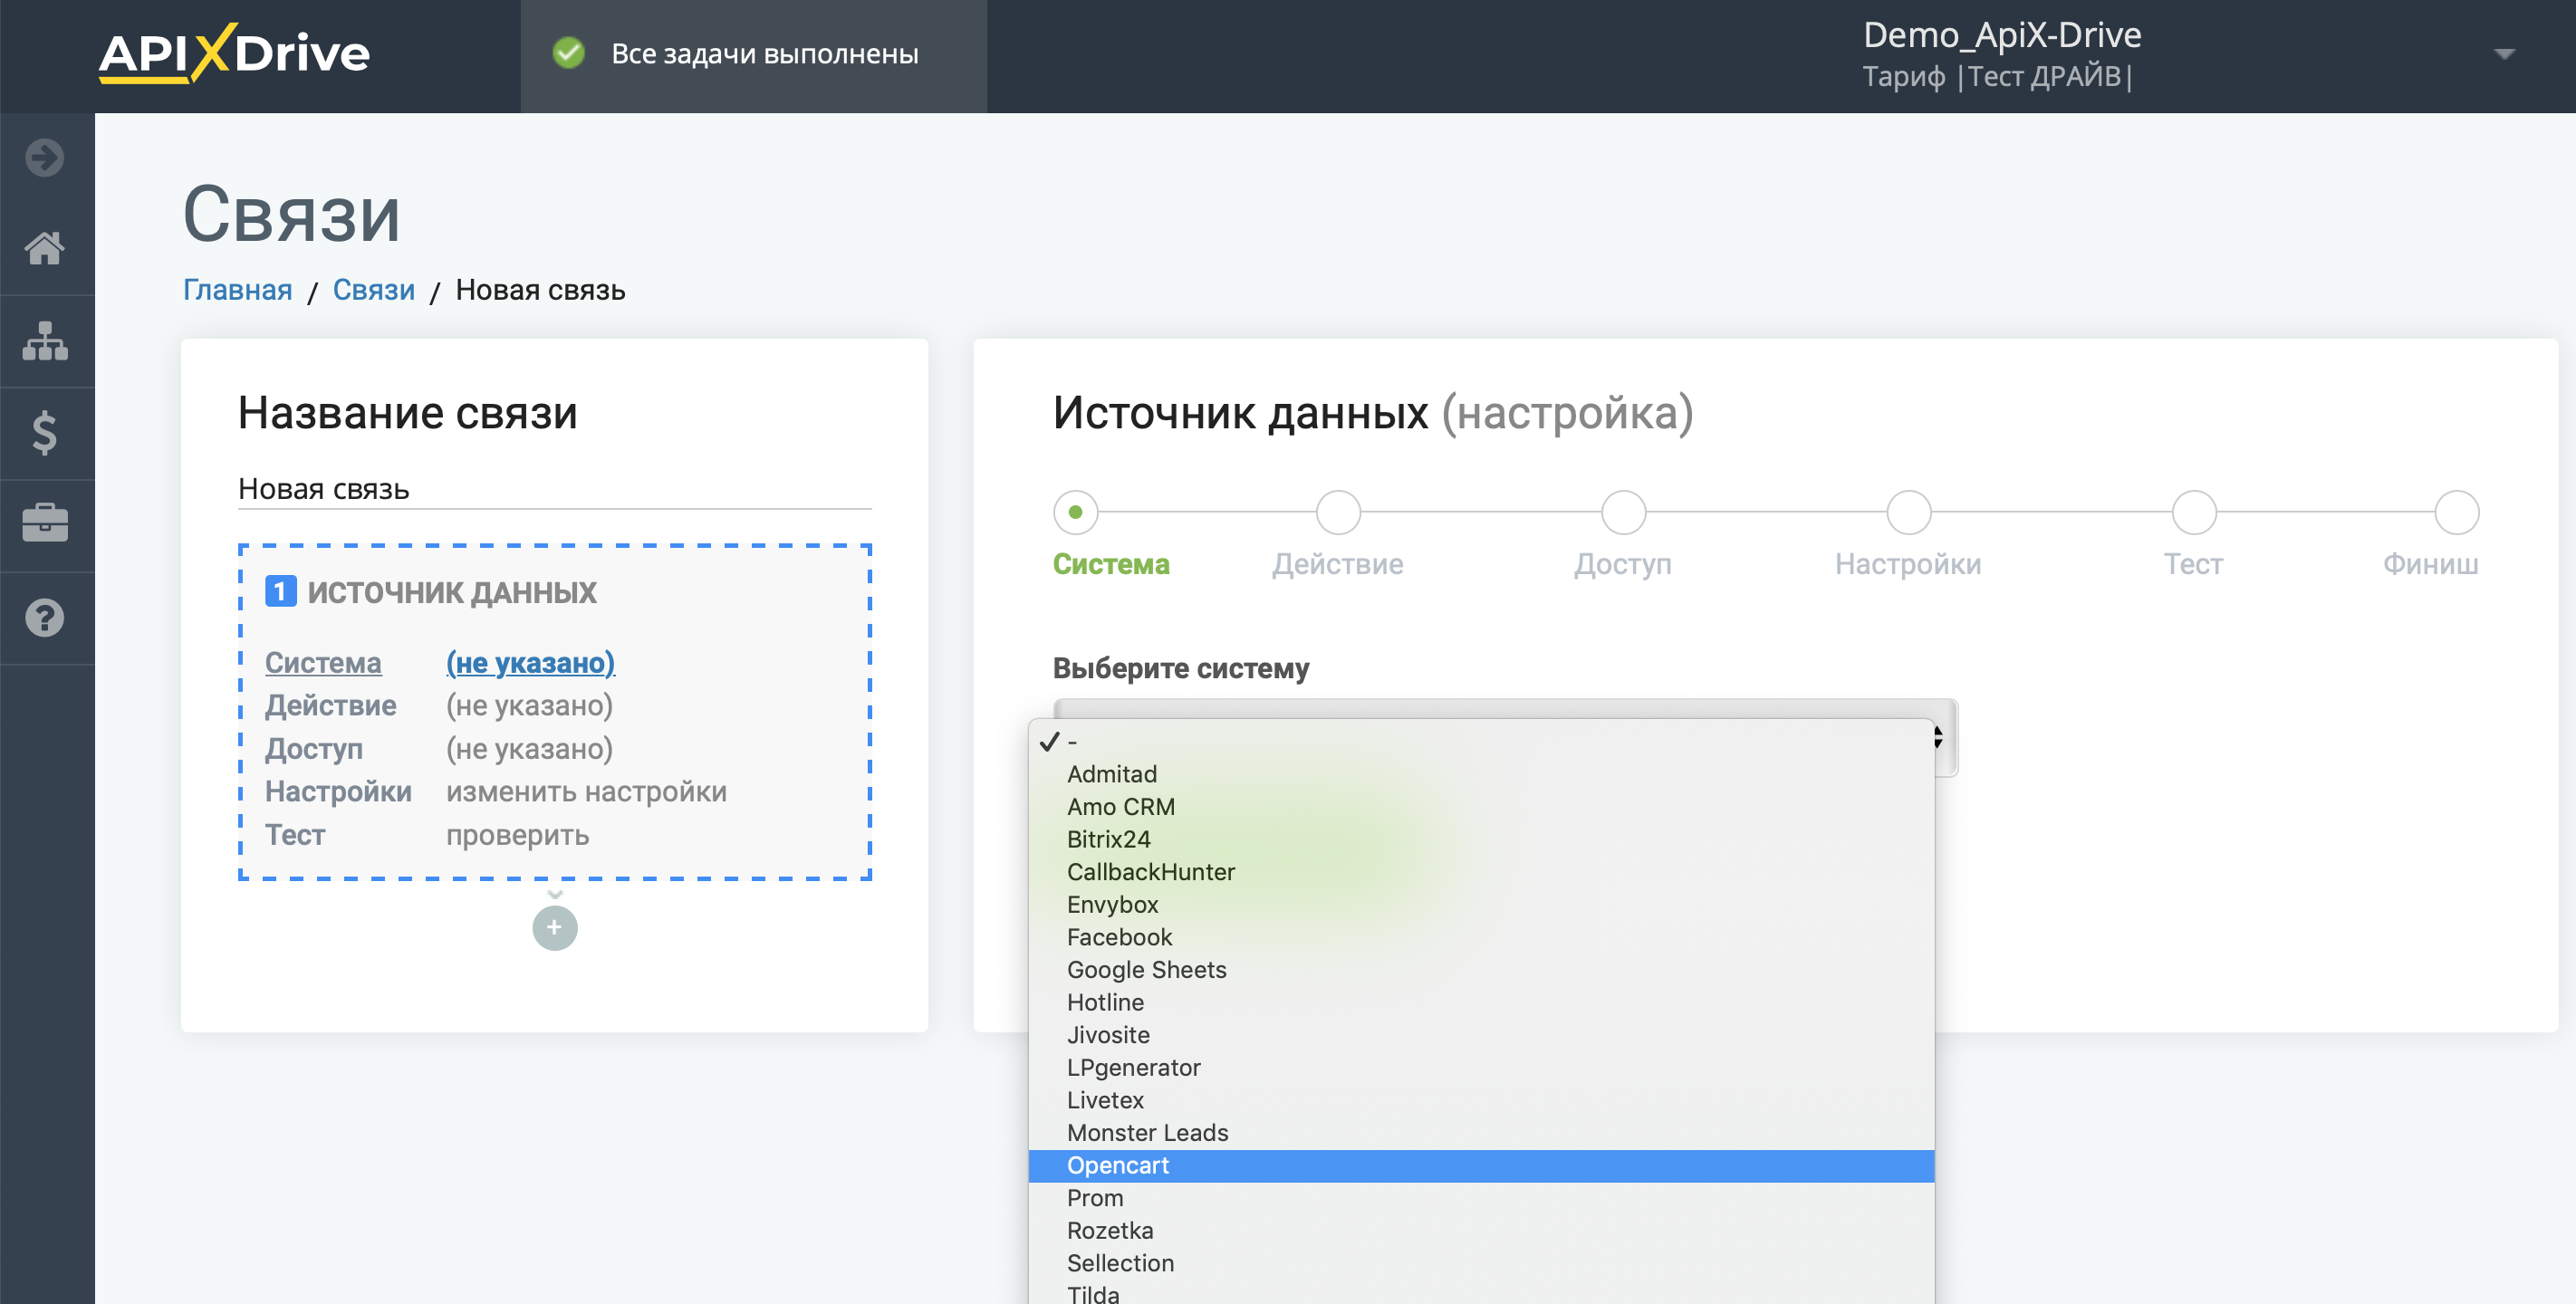Click the green tasks completed checkmark
The image size is (2576, 1304).
pos(569,53)
